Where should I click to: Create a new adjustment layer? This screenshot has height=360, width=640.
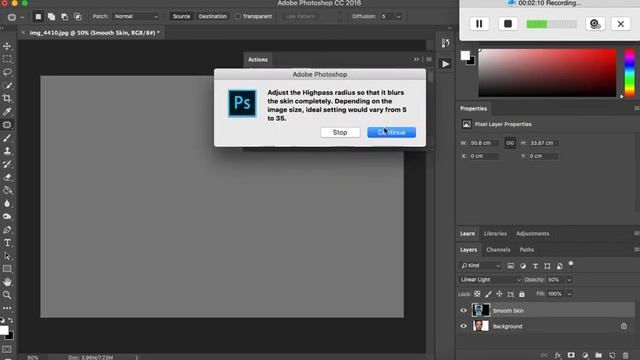[x=585, y=356]
